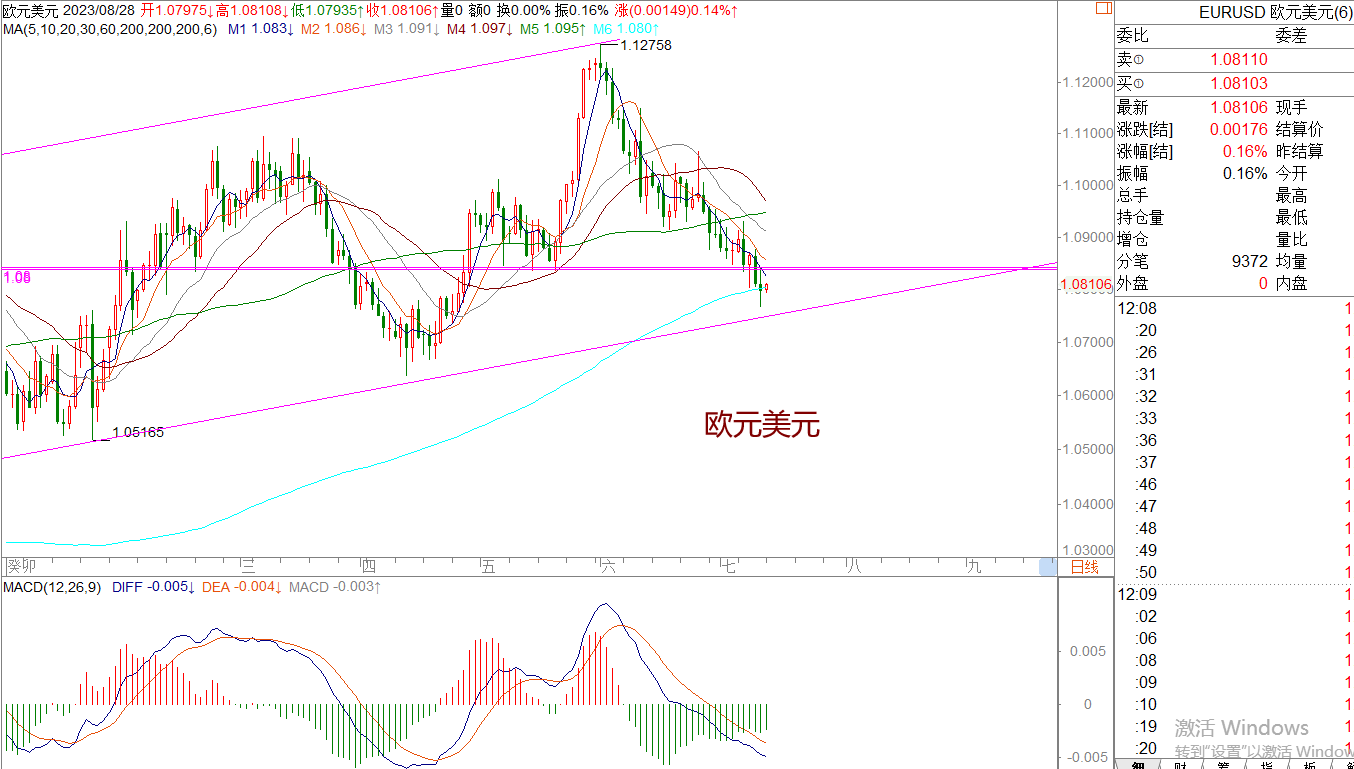Screen dimensions: 1354x769
Task: Click the 12:09 tick row
Action: (1234, 594)
